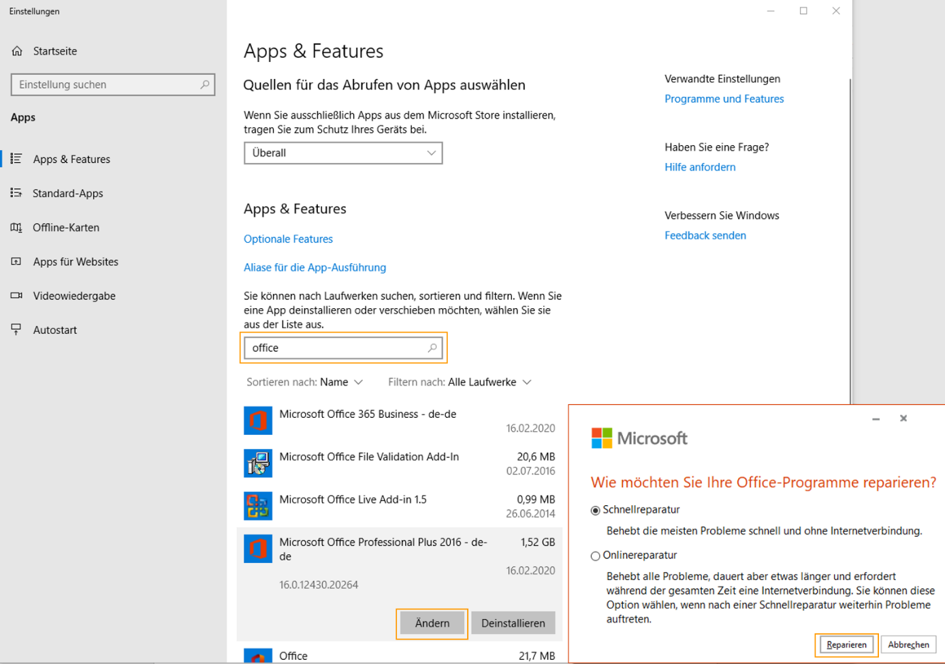Open the Optionale Features link
The image size is (945, 664).
[288, 239]
